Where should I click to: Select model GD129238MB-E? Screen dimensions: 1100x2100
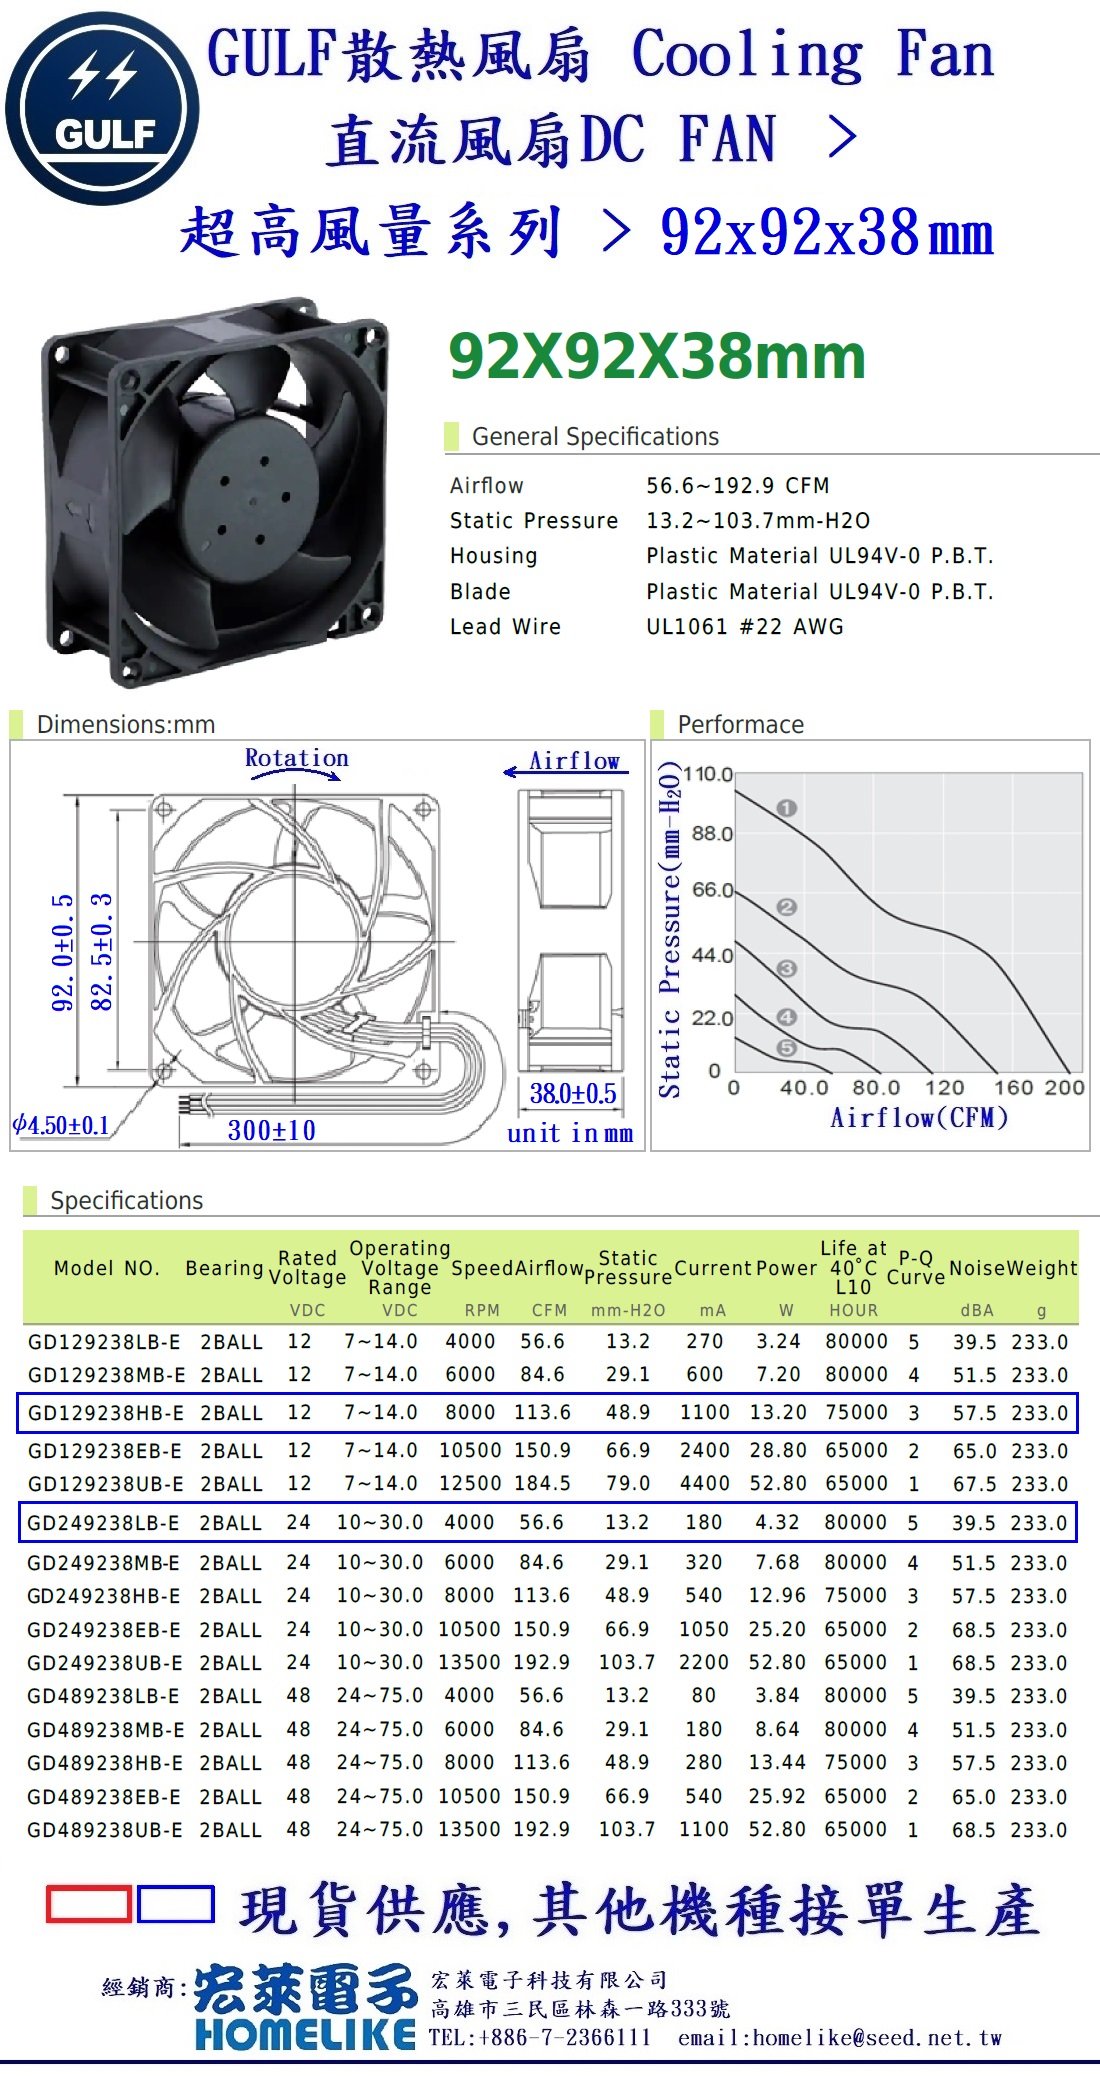pyautogui.click(x=106, y=1375)
